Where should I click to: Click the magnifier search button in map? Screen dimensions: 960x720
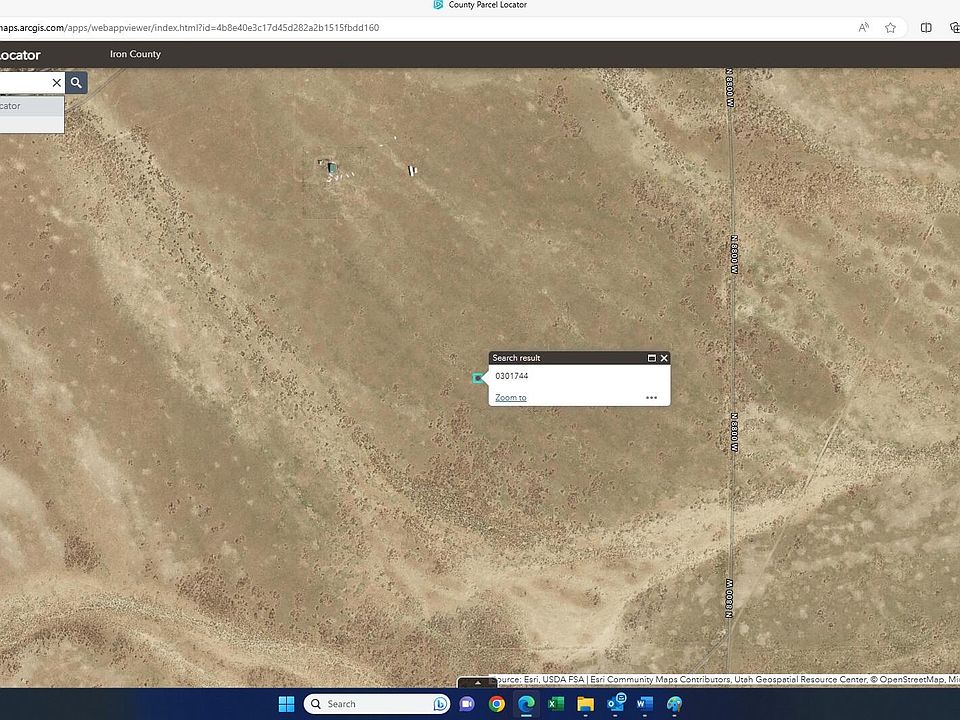[x=76, y=83]
